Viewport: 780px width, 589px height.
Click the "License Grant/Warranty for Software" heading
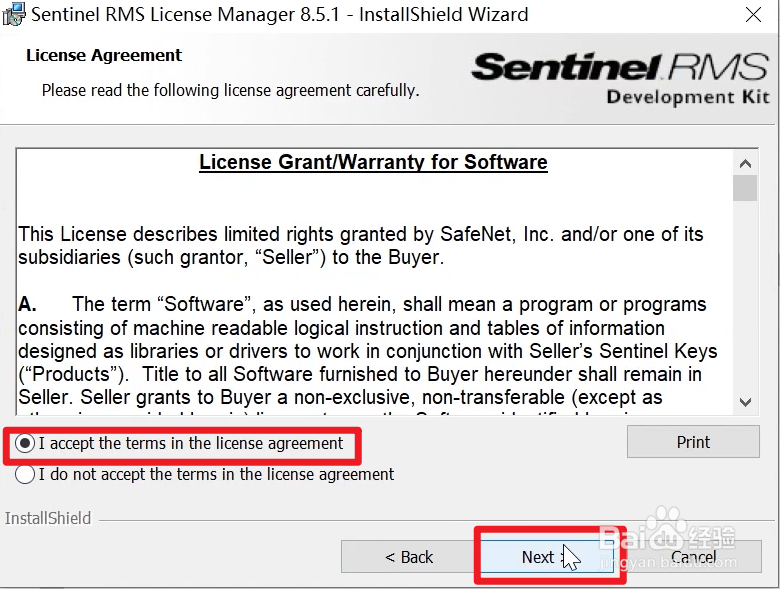373,162
